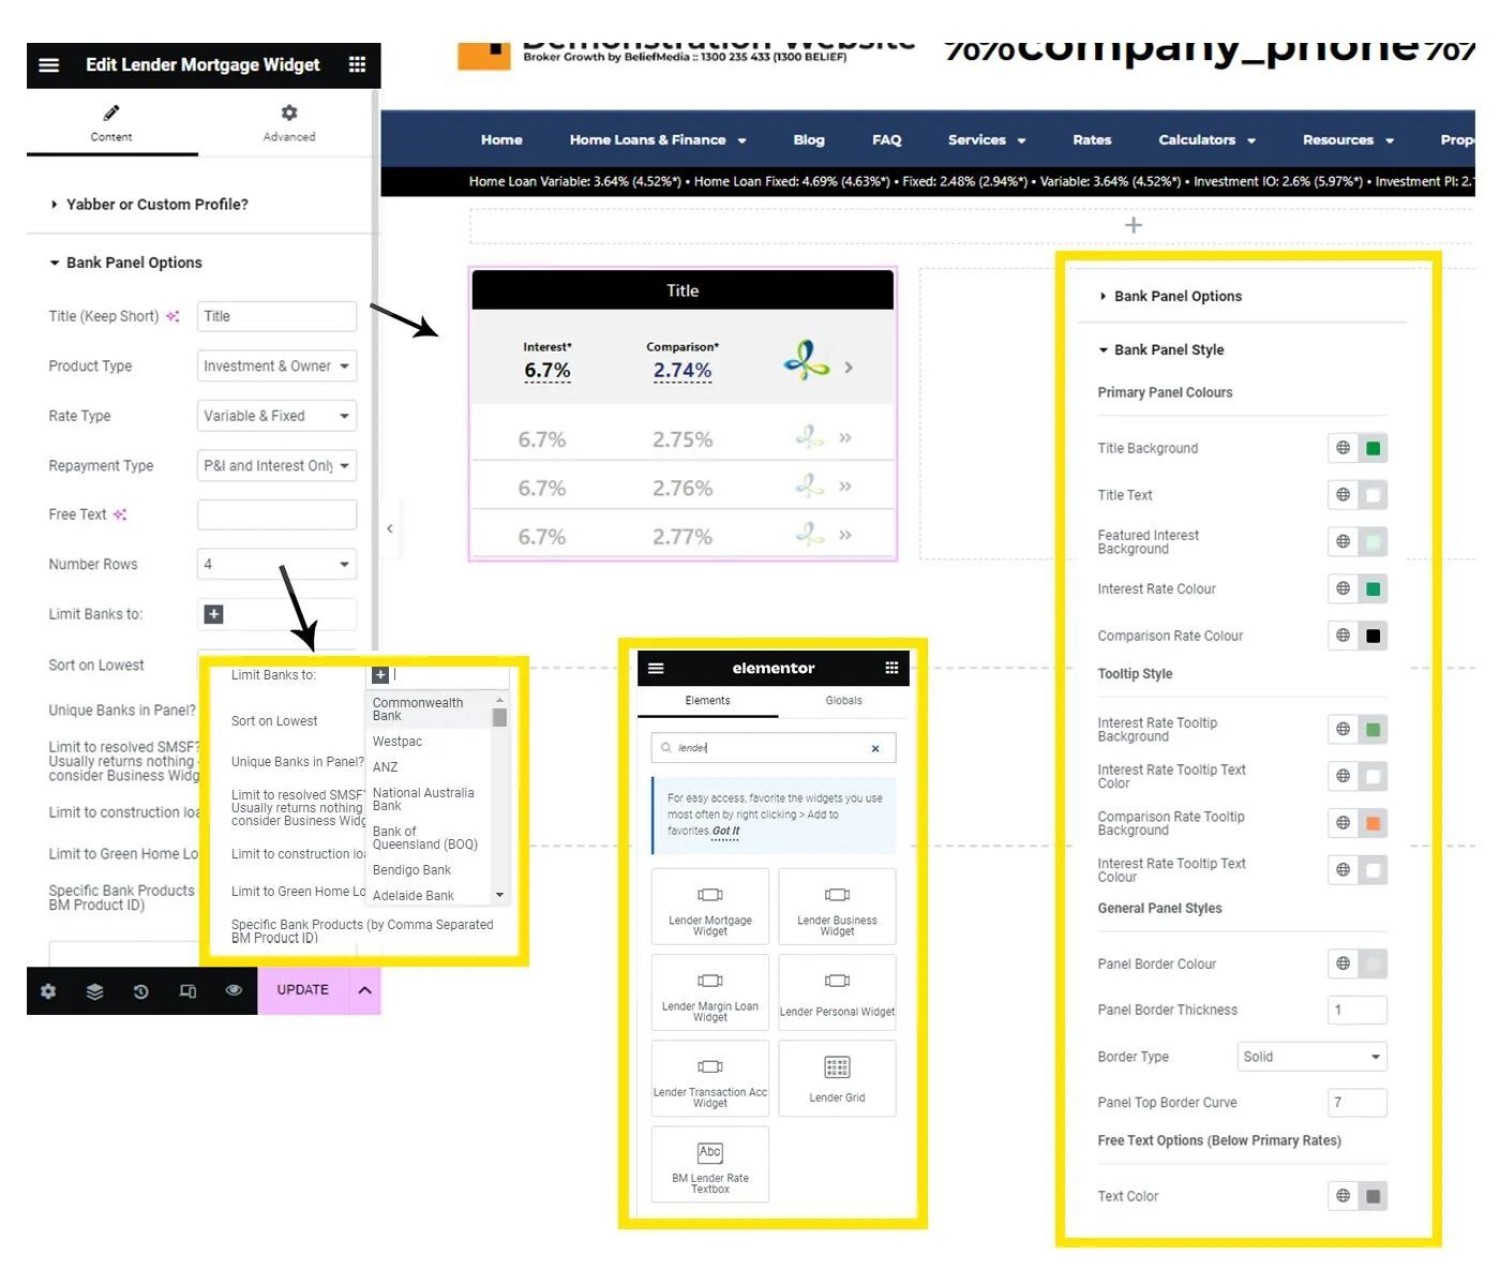Screen dimensions: 1500x1285
Task: Click the Title text input field
Action: pos(277,316)
